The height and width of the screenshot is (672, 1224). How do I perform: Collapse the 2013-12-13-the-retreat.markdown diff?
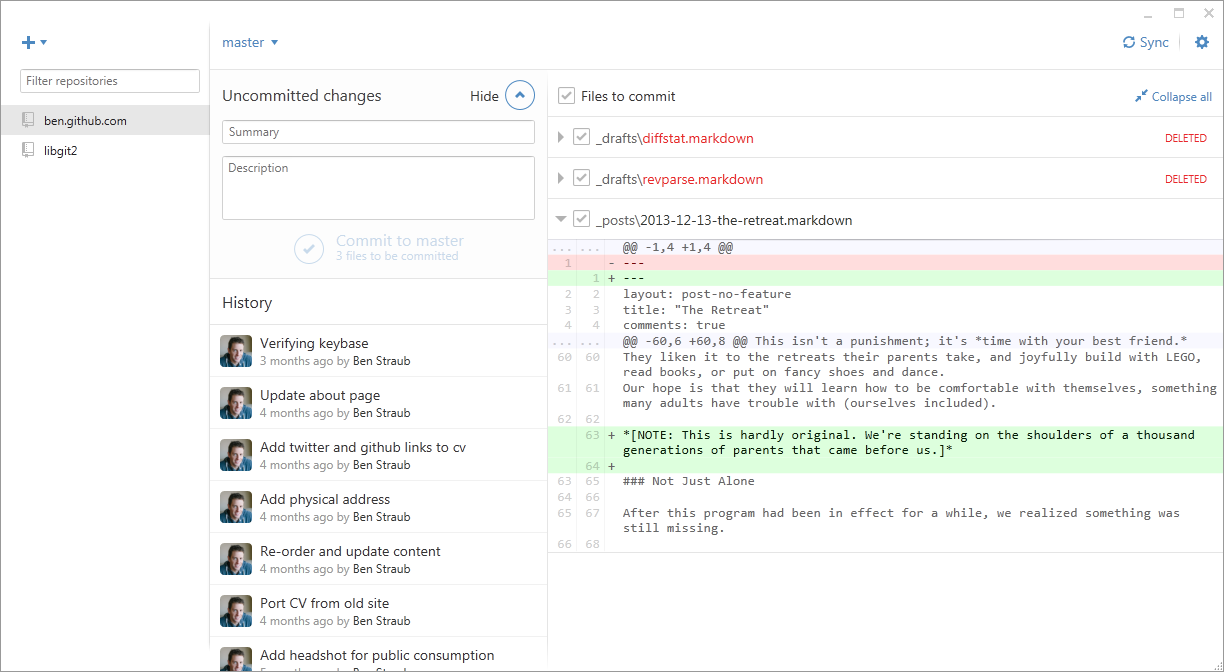(x=561, y=220)
